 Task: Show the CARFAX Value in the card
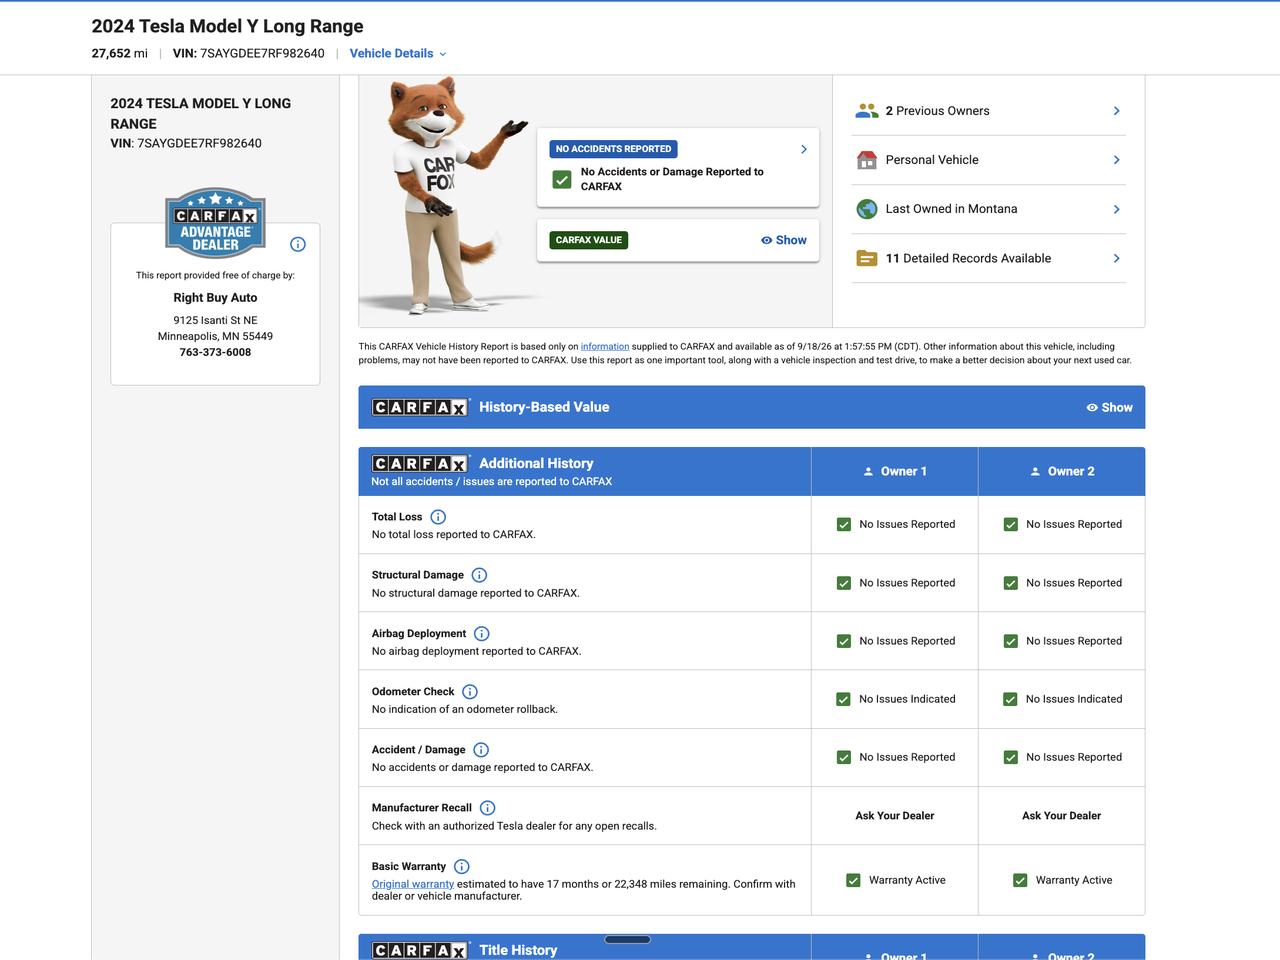(x=783, y=240)
